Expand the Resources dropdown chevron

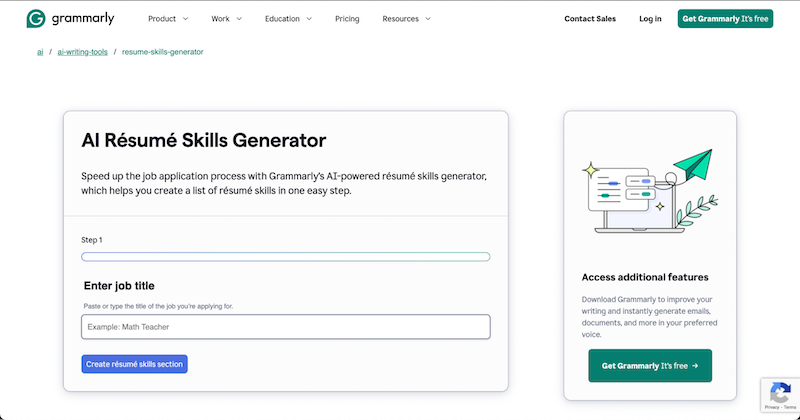pos(428,19)
